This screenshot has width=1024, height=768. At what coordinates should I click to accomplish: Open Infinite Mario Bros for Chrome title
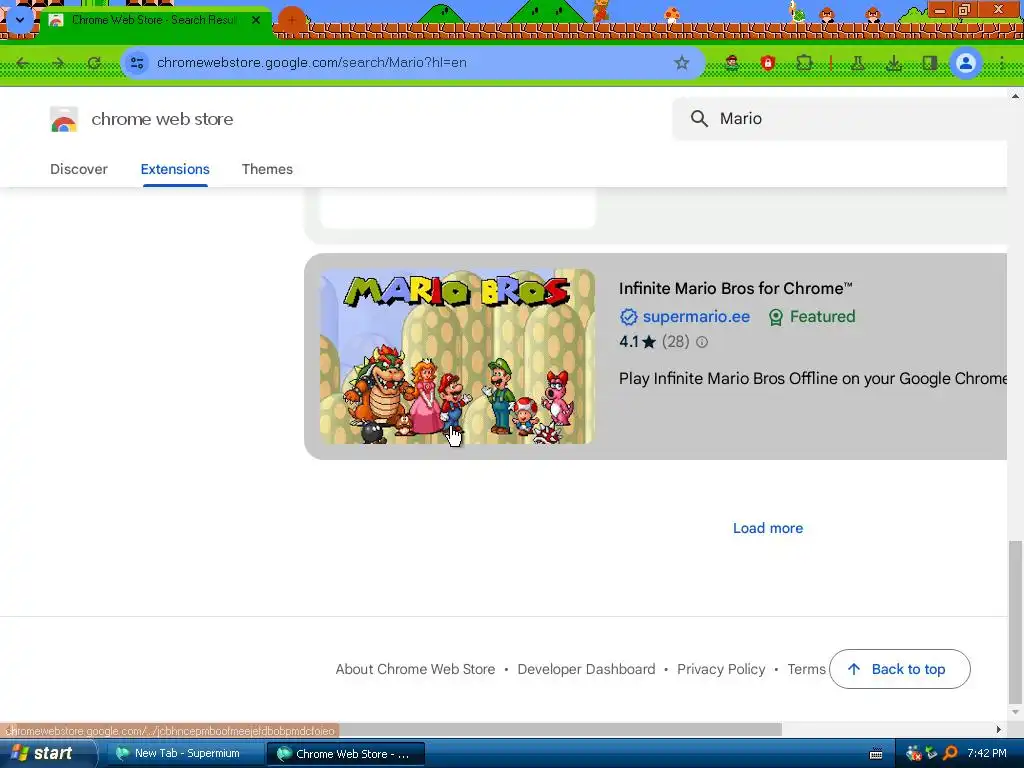(735, 288)
